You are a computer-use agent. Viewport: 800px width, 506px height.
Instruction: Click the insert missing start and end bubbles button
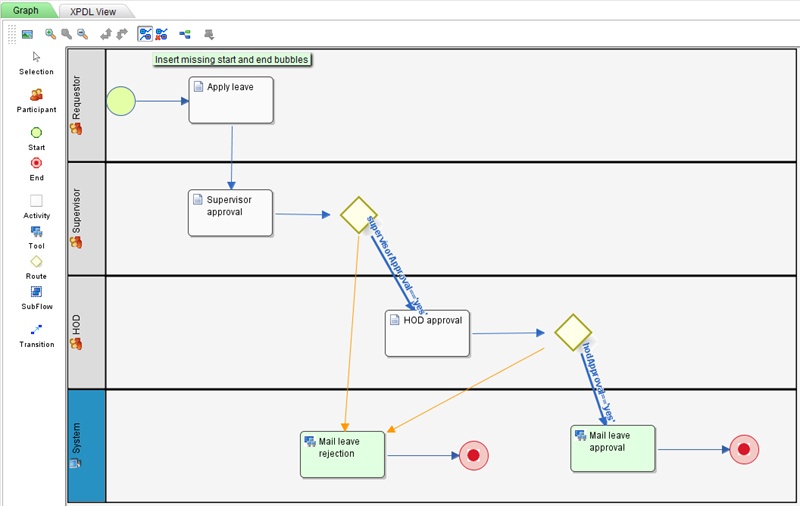point(145,33)
